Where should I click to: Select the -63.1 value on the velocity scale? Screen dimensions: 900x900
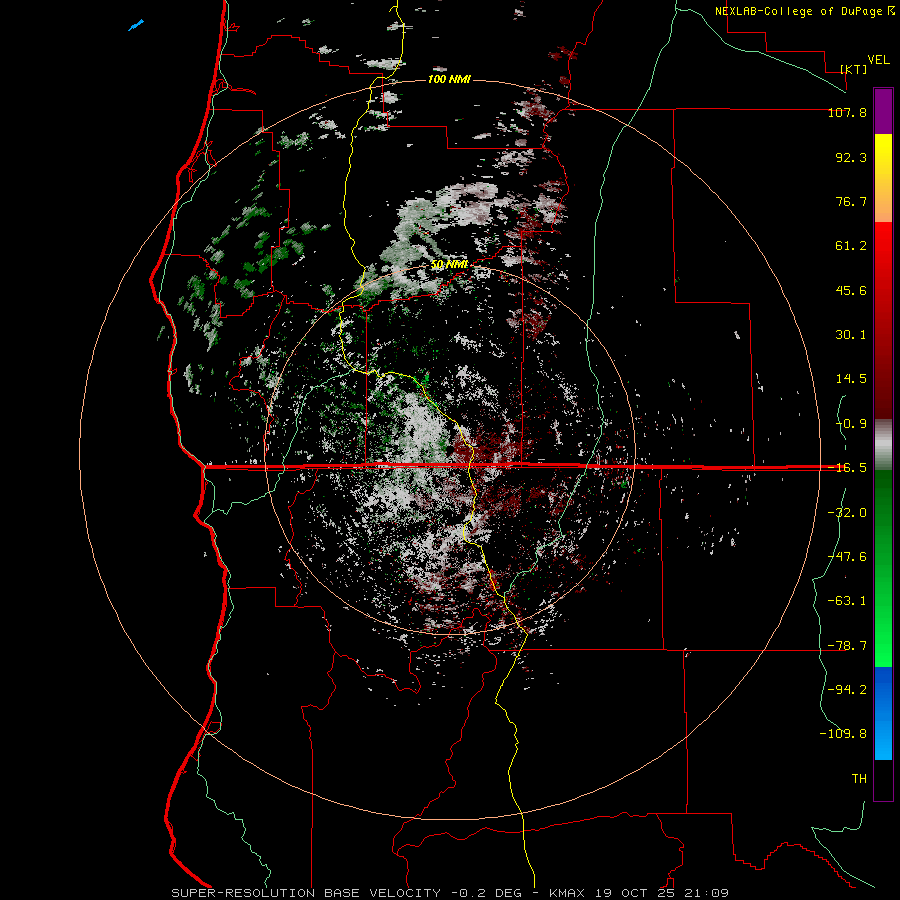[x=847, y=601]
